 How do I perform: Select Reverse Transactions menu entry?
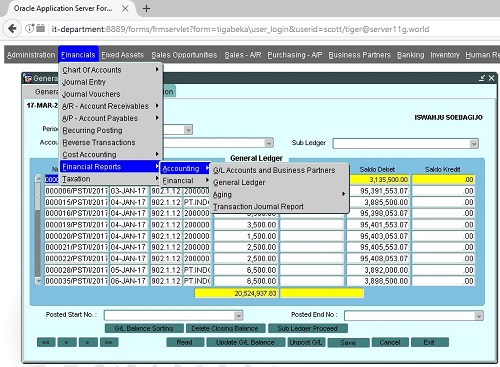pyautogui.click(x=111, y=142)
